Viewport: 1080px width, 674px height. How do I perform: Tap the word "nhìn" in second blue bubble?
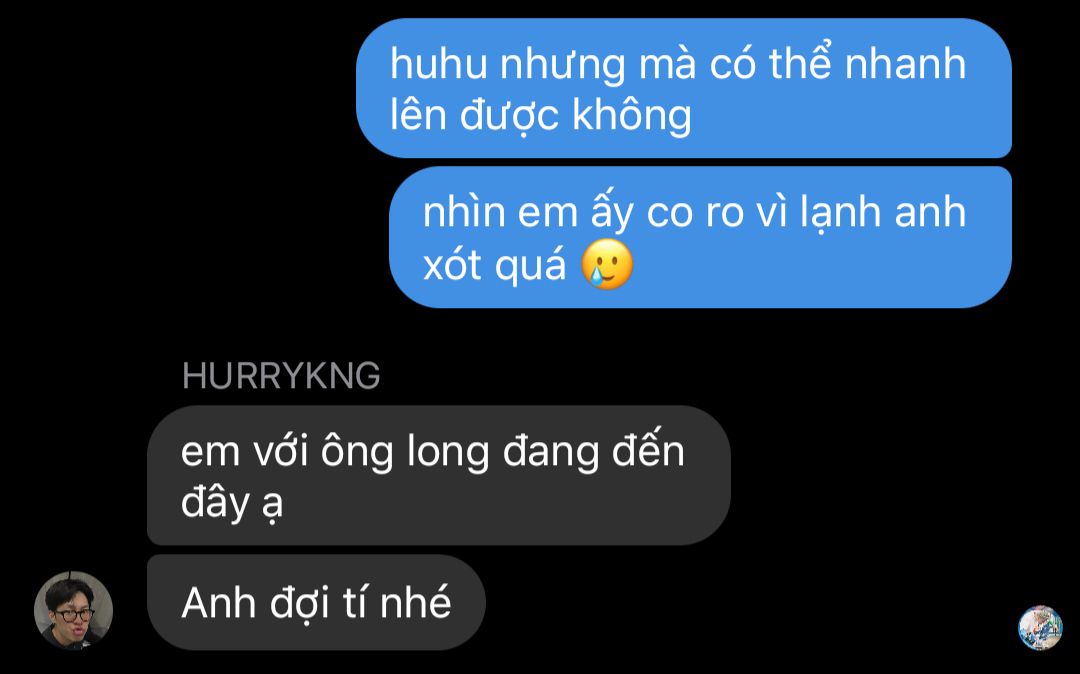point(464,213)
